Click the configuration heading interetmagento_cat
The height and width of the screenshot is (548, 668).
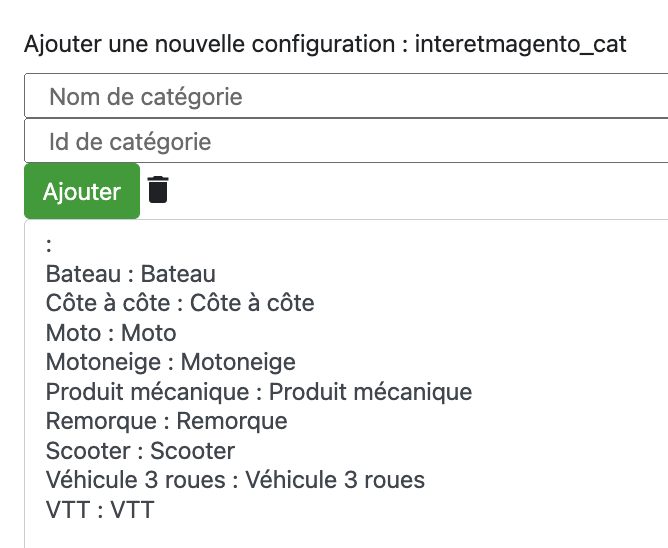tap(521, 44)
